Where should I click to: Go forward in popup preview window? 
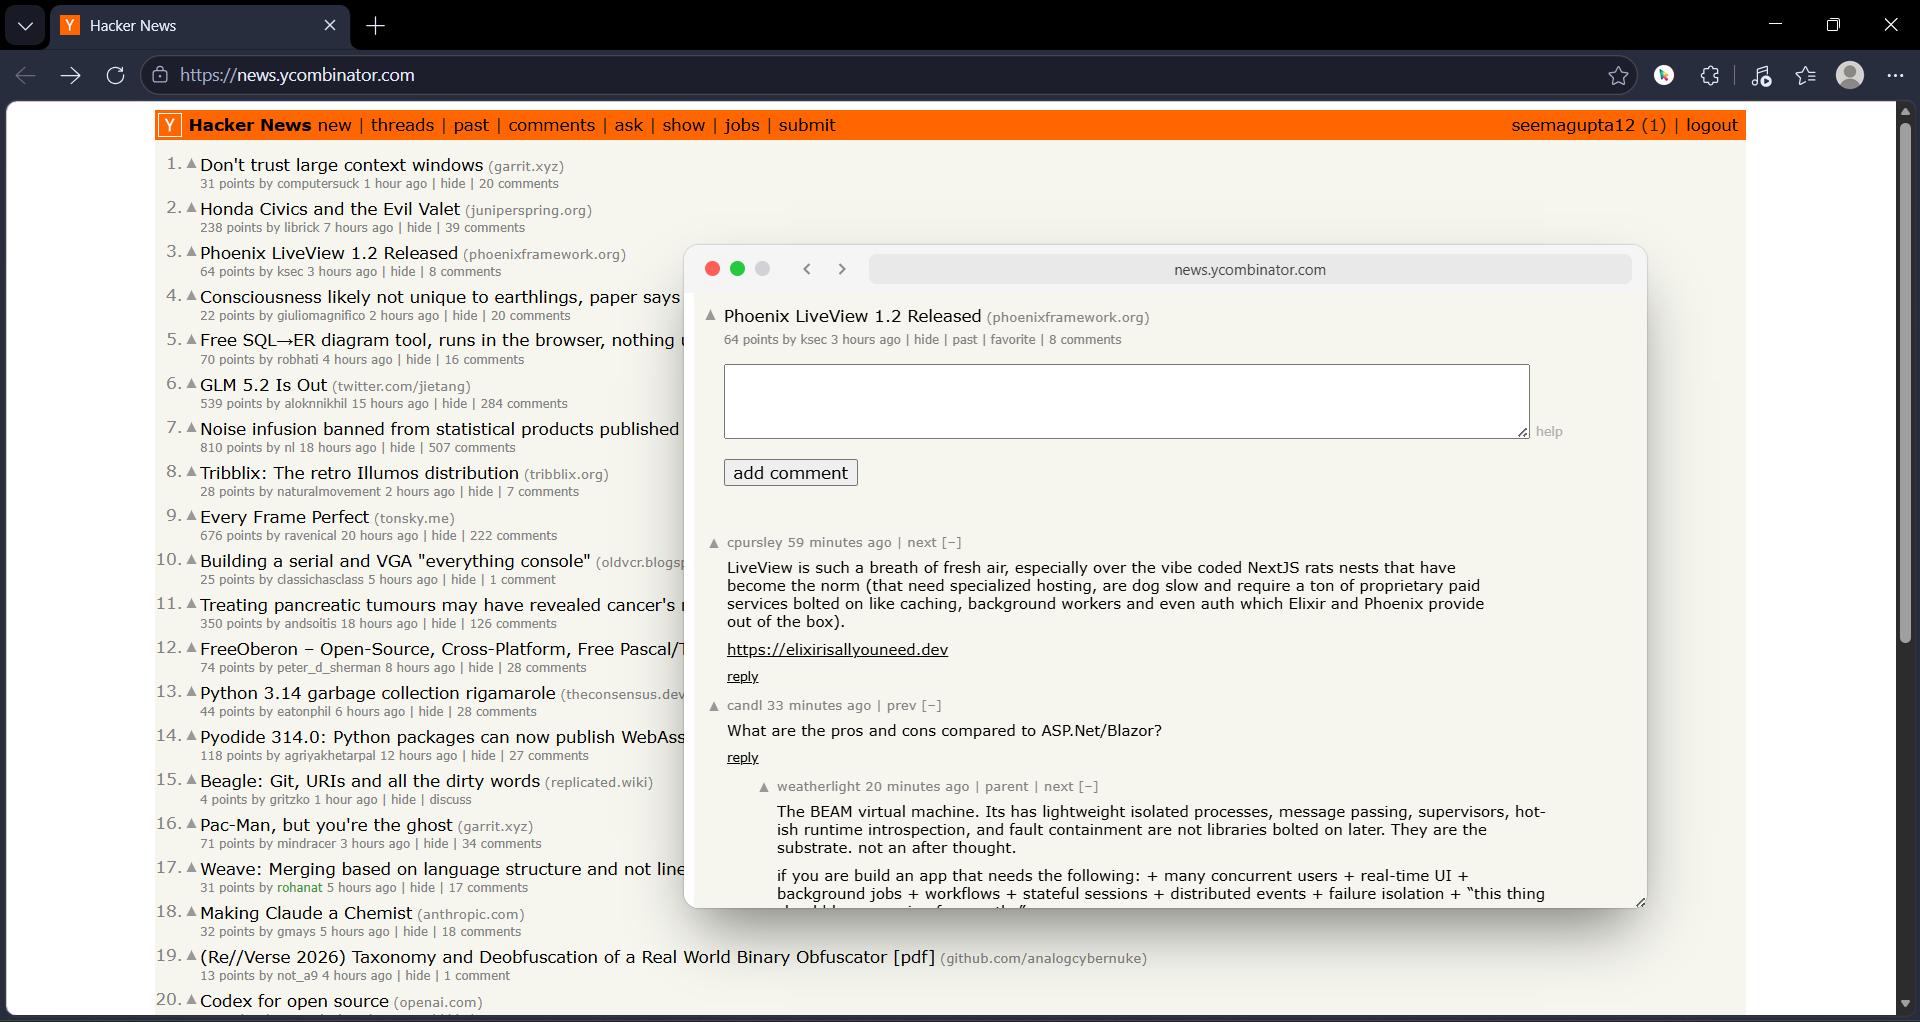click(842, 269)
